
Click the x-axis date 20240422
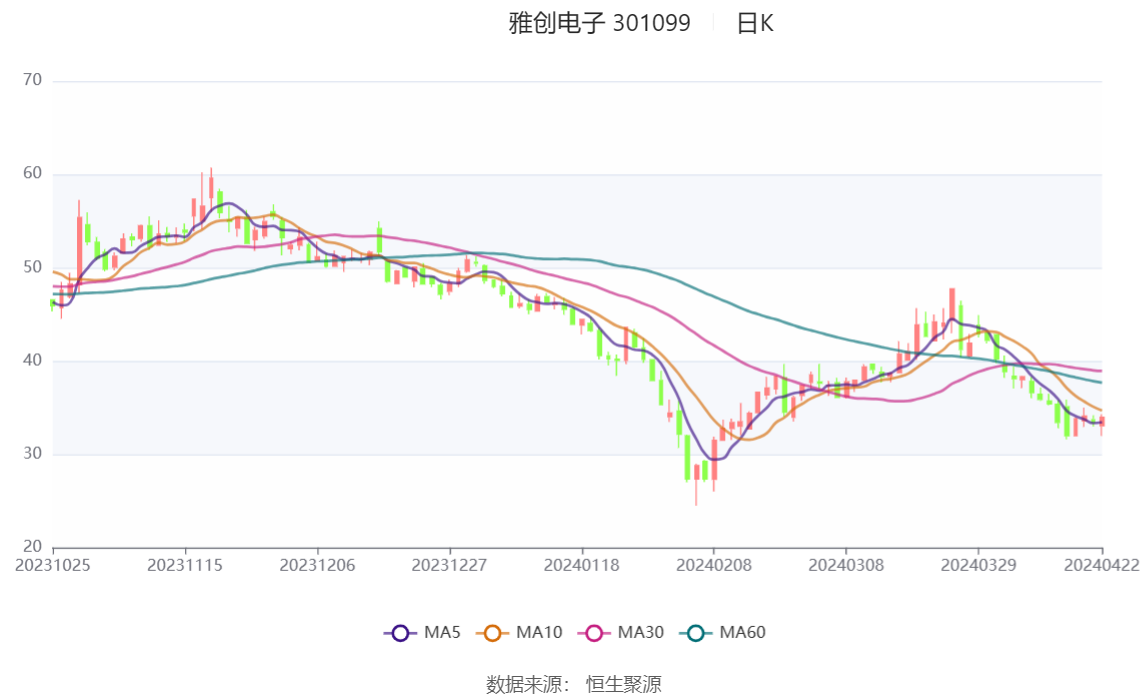pyautogui.click(x=1102, y=566)
